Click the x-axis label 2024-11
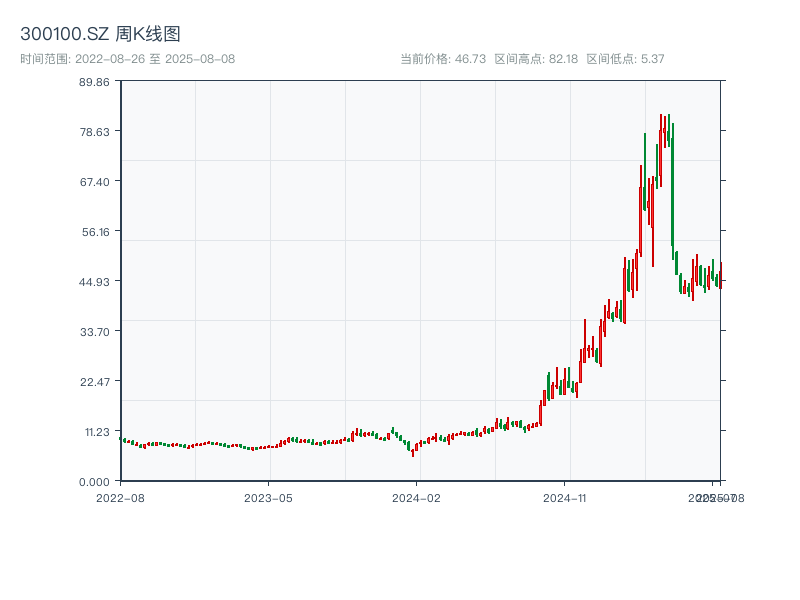Screen dimensions: 800x600 [564, 498]
